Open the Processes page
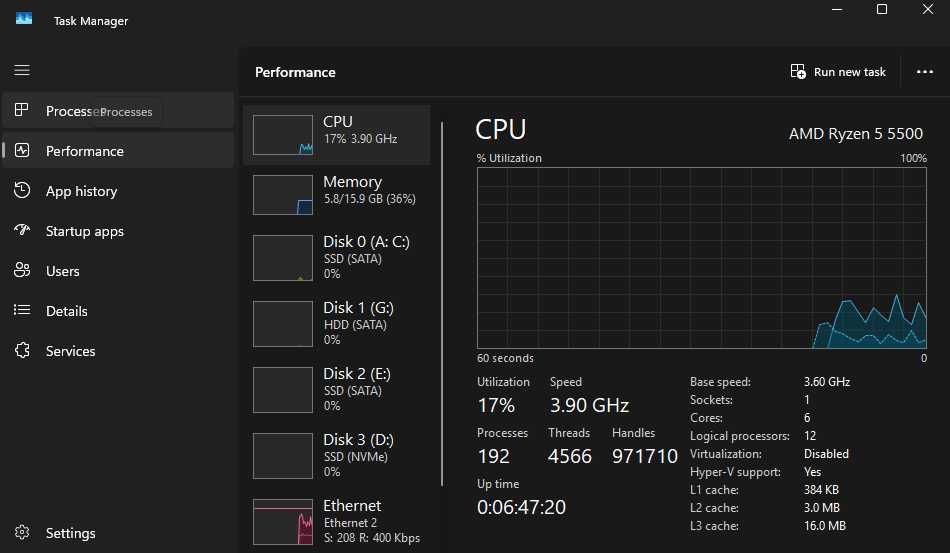The image size is (950, 553). point(118,110)
